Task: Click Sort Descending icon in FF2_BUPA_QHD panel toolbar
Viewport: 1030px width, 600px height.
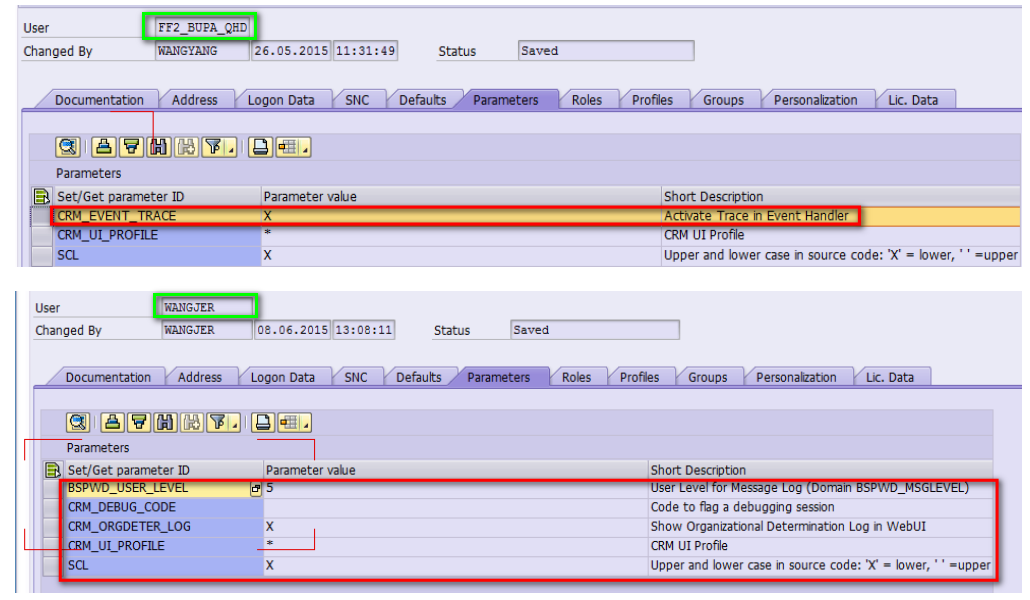Action: [x=131, y=147]
